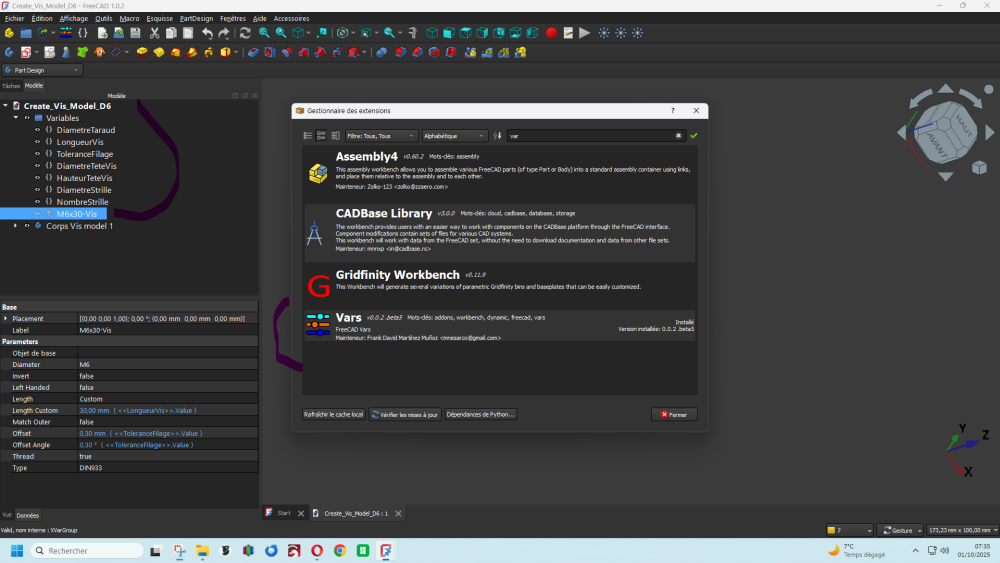Open the Fichier menu
Screen dimensions: 1000x563
[14, 18]
